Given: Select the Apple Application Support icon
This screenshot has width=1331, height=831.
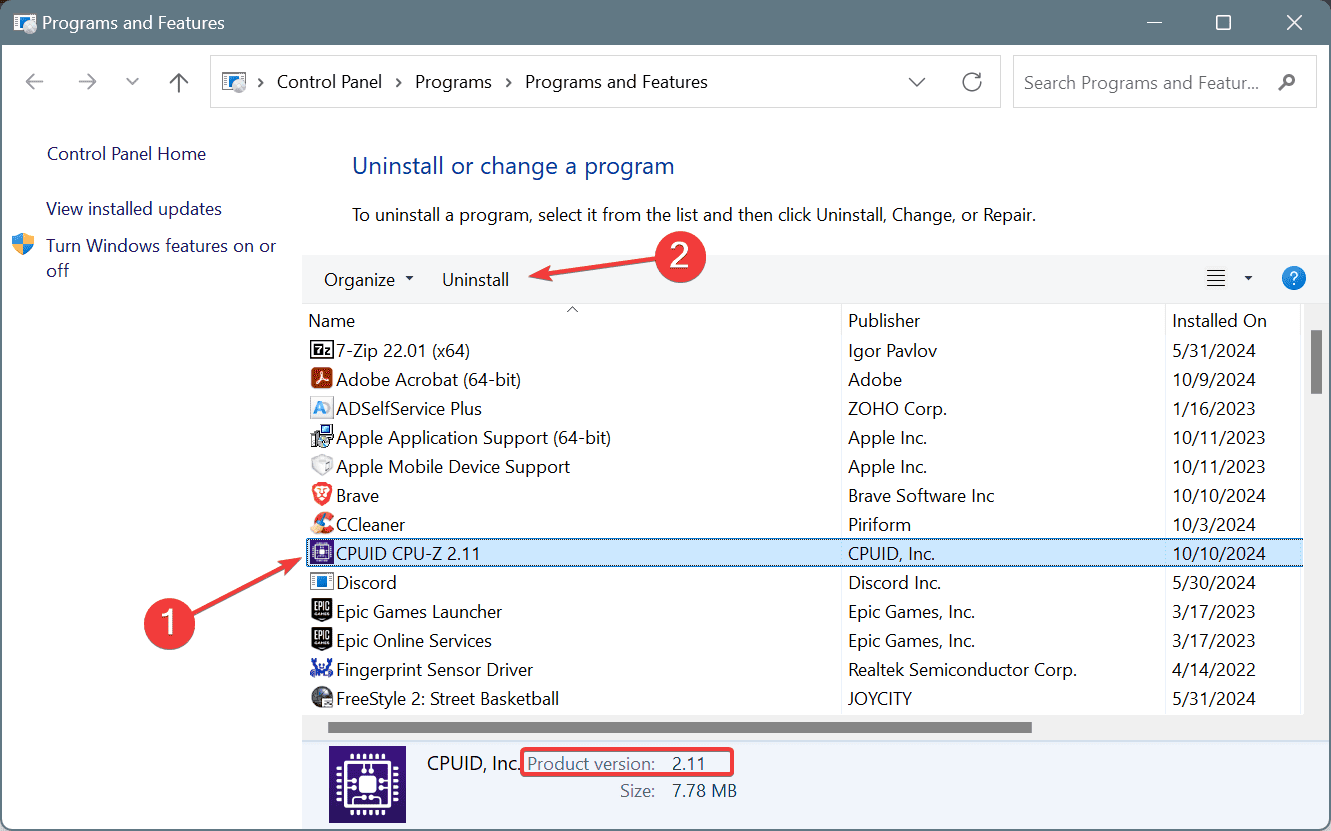Looking at the screenshot, I should (x=321, y=438).
